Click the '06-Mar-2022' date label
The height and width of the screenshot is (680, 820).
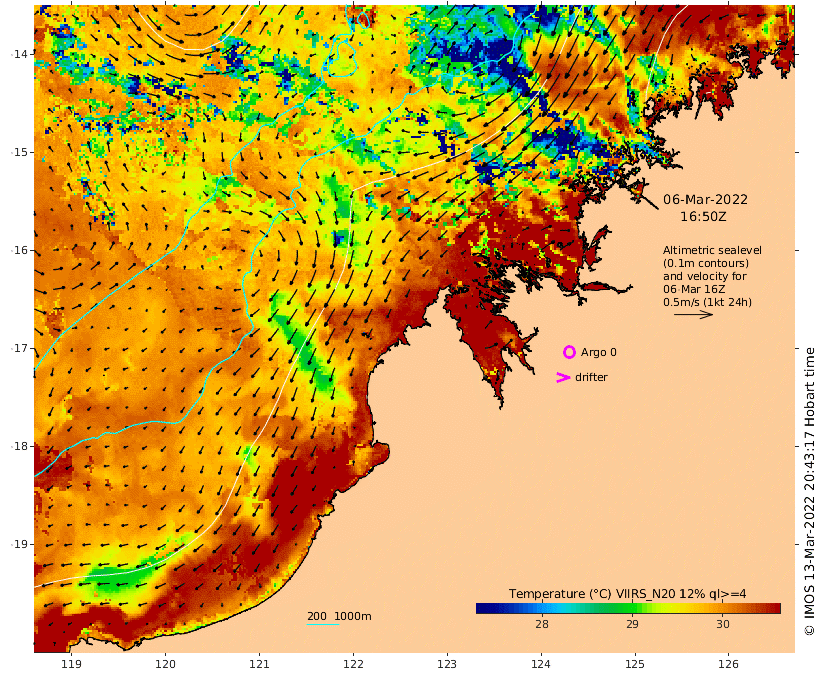point(705,199)
